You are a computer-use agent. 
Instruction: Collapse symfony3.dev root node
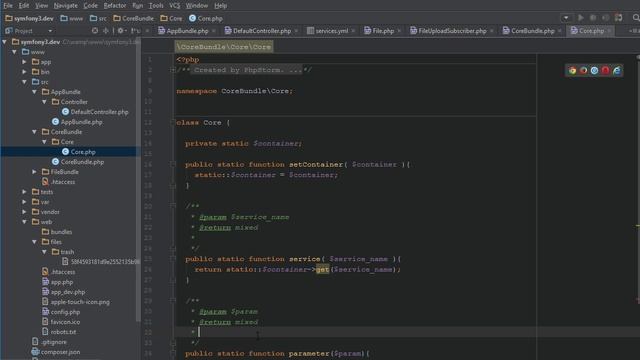[x=4, y=42]
